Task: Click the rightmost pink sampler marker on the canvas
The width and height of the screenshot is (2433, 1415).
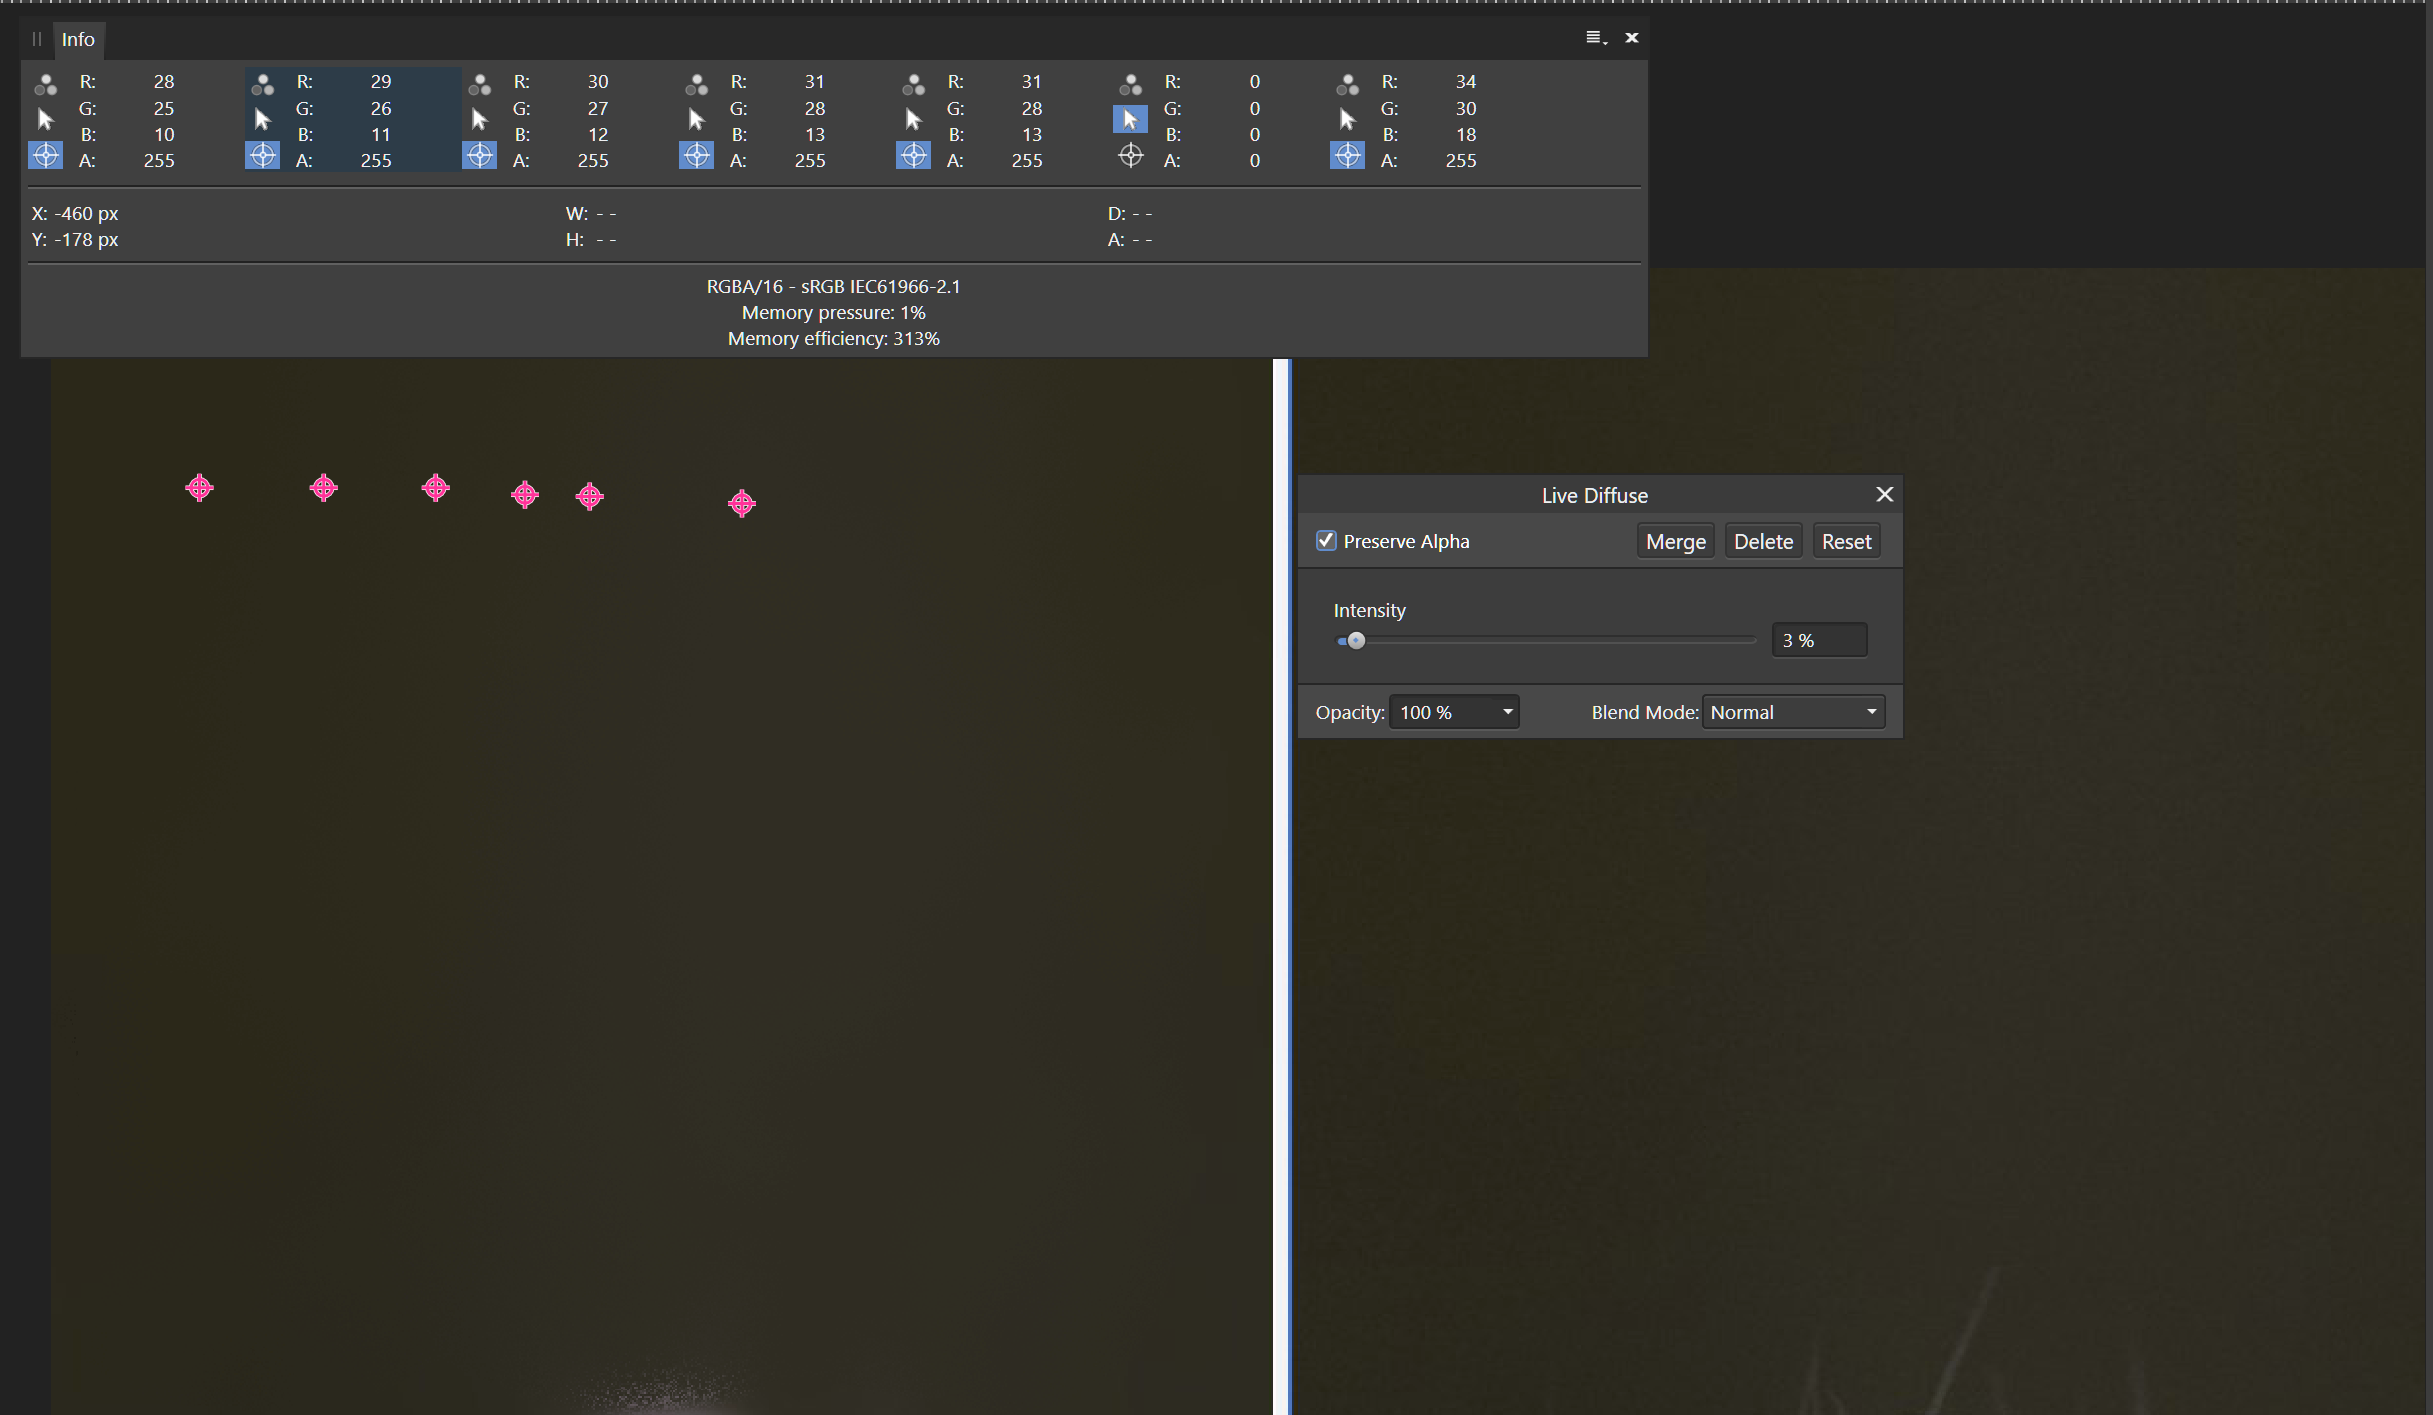Action: (x=741, y=503)
